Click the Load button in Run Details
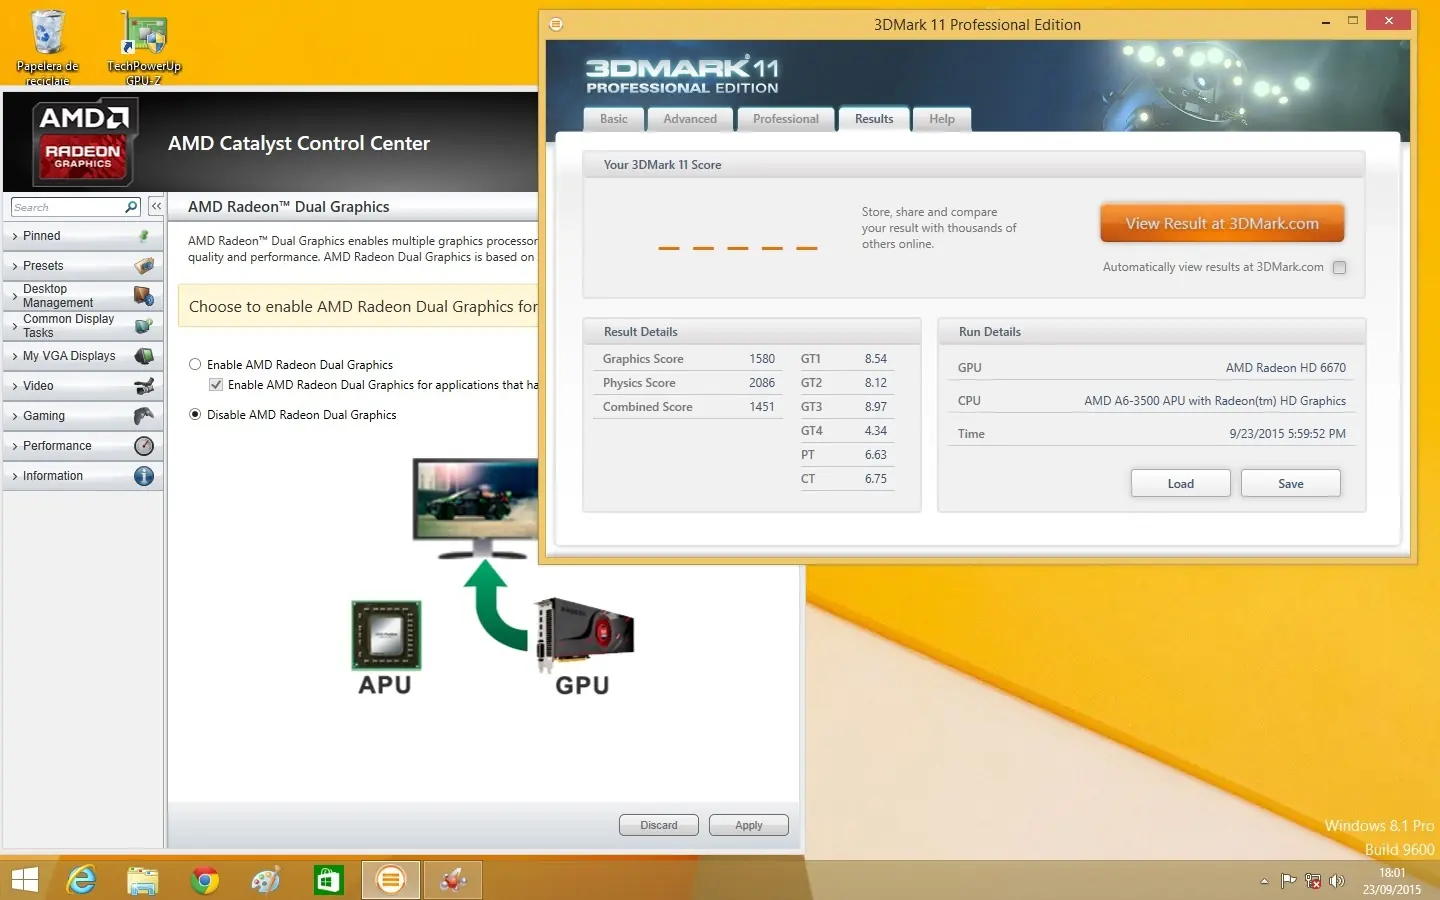 pos(1181,484)
